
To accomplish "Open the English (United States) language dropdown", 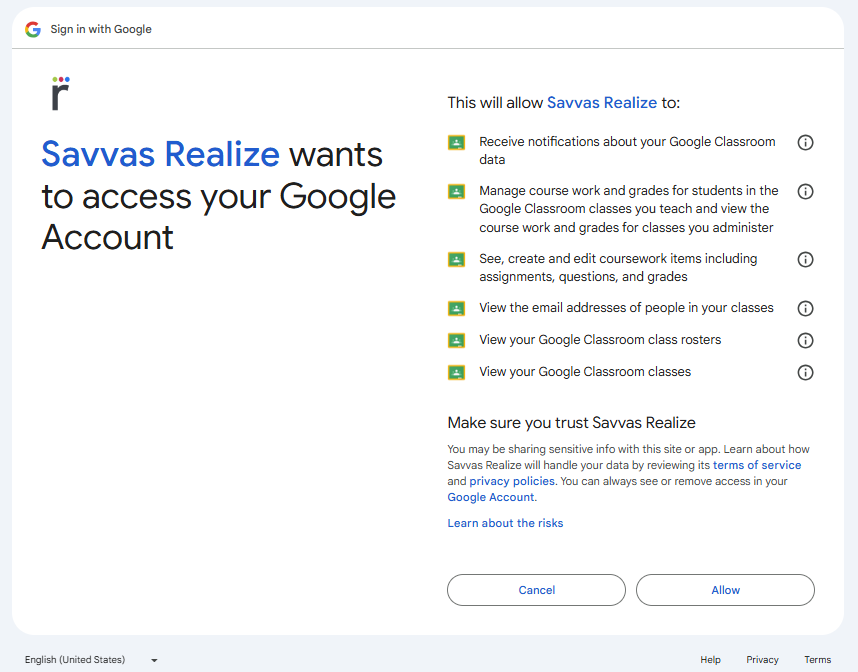I will tap(91, 660).
